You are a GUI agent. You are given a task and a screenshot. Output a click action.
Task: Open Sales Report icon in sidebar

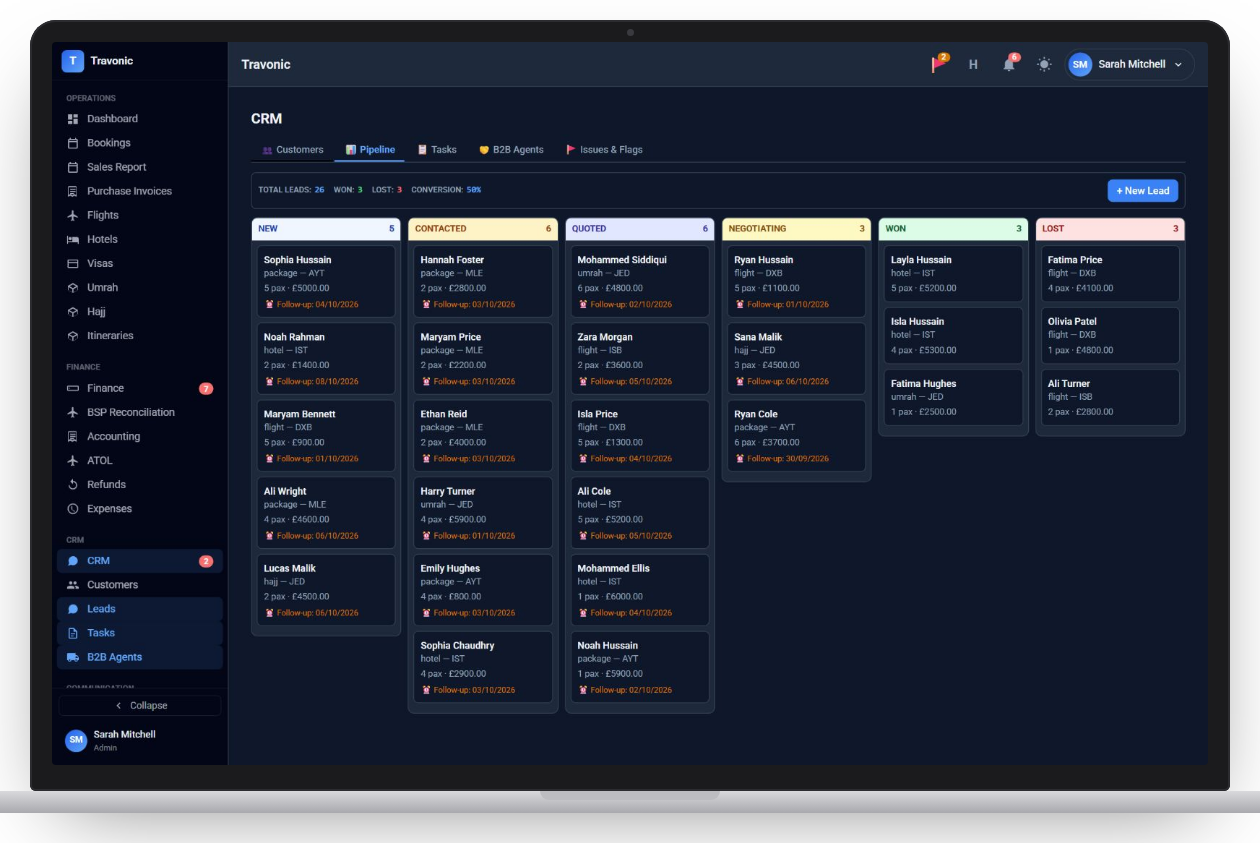(73, 167)
